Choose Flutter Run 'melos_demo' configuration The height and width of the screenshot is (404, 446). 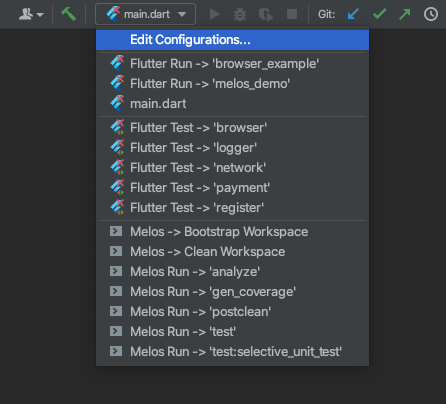coord(232,83)
